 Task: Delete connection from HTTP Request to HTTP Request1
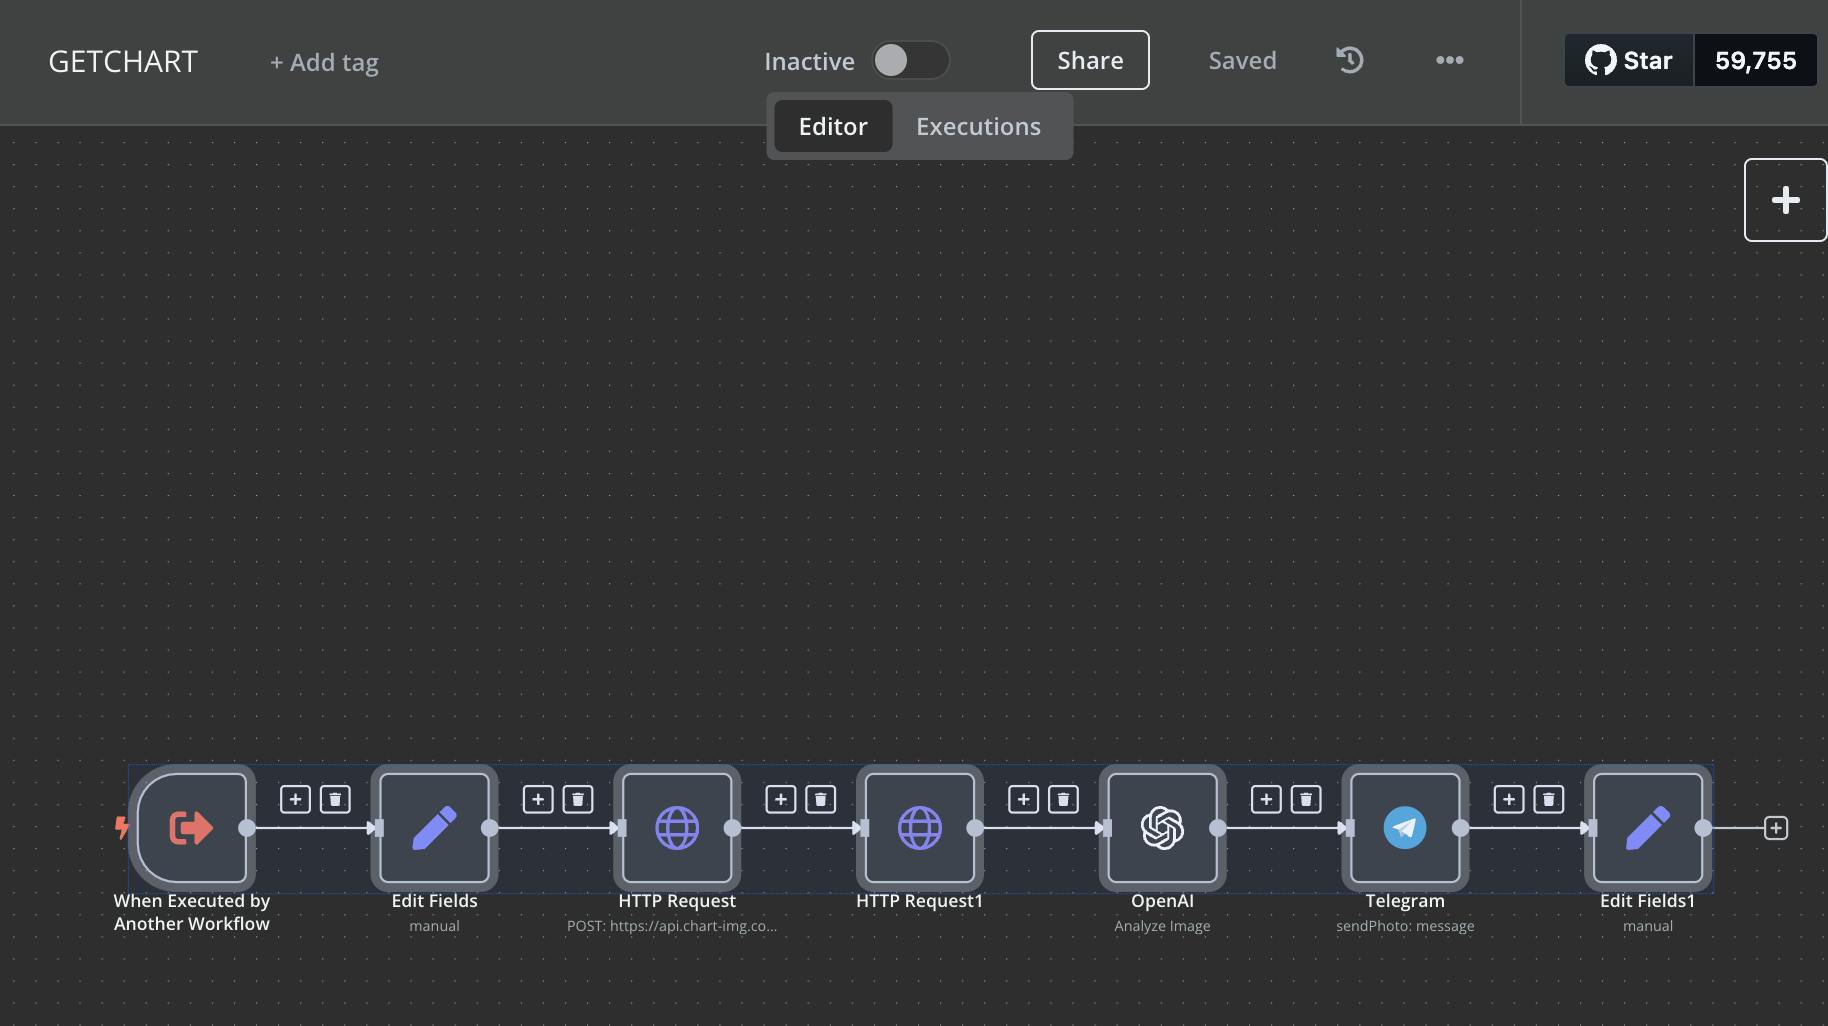[x=821, y=799]
